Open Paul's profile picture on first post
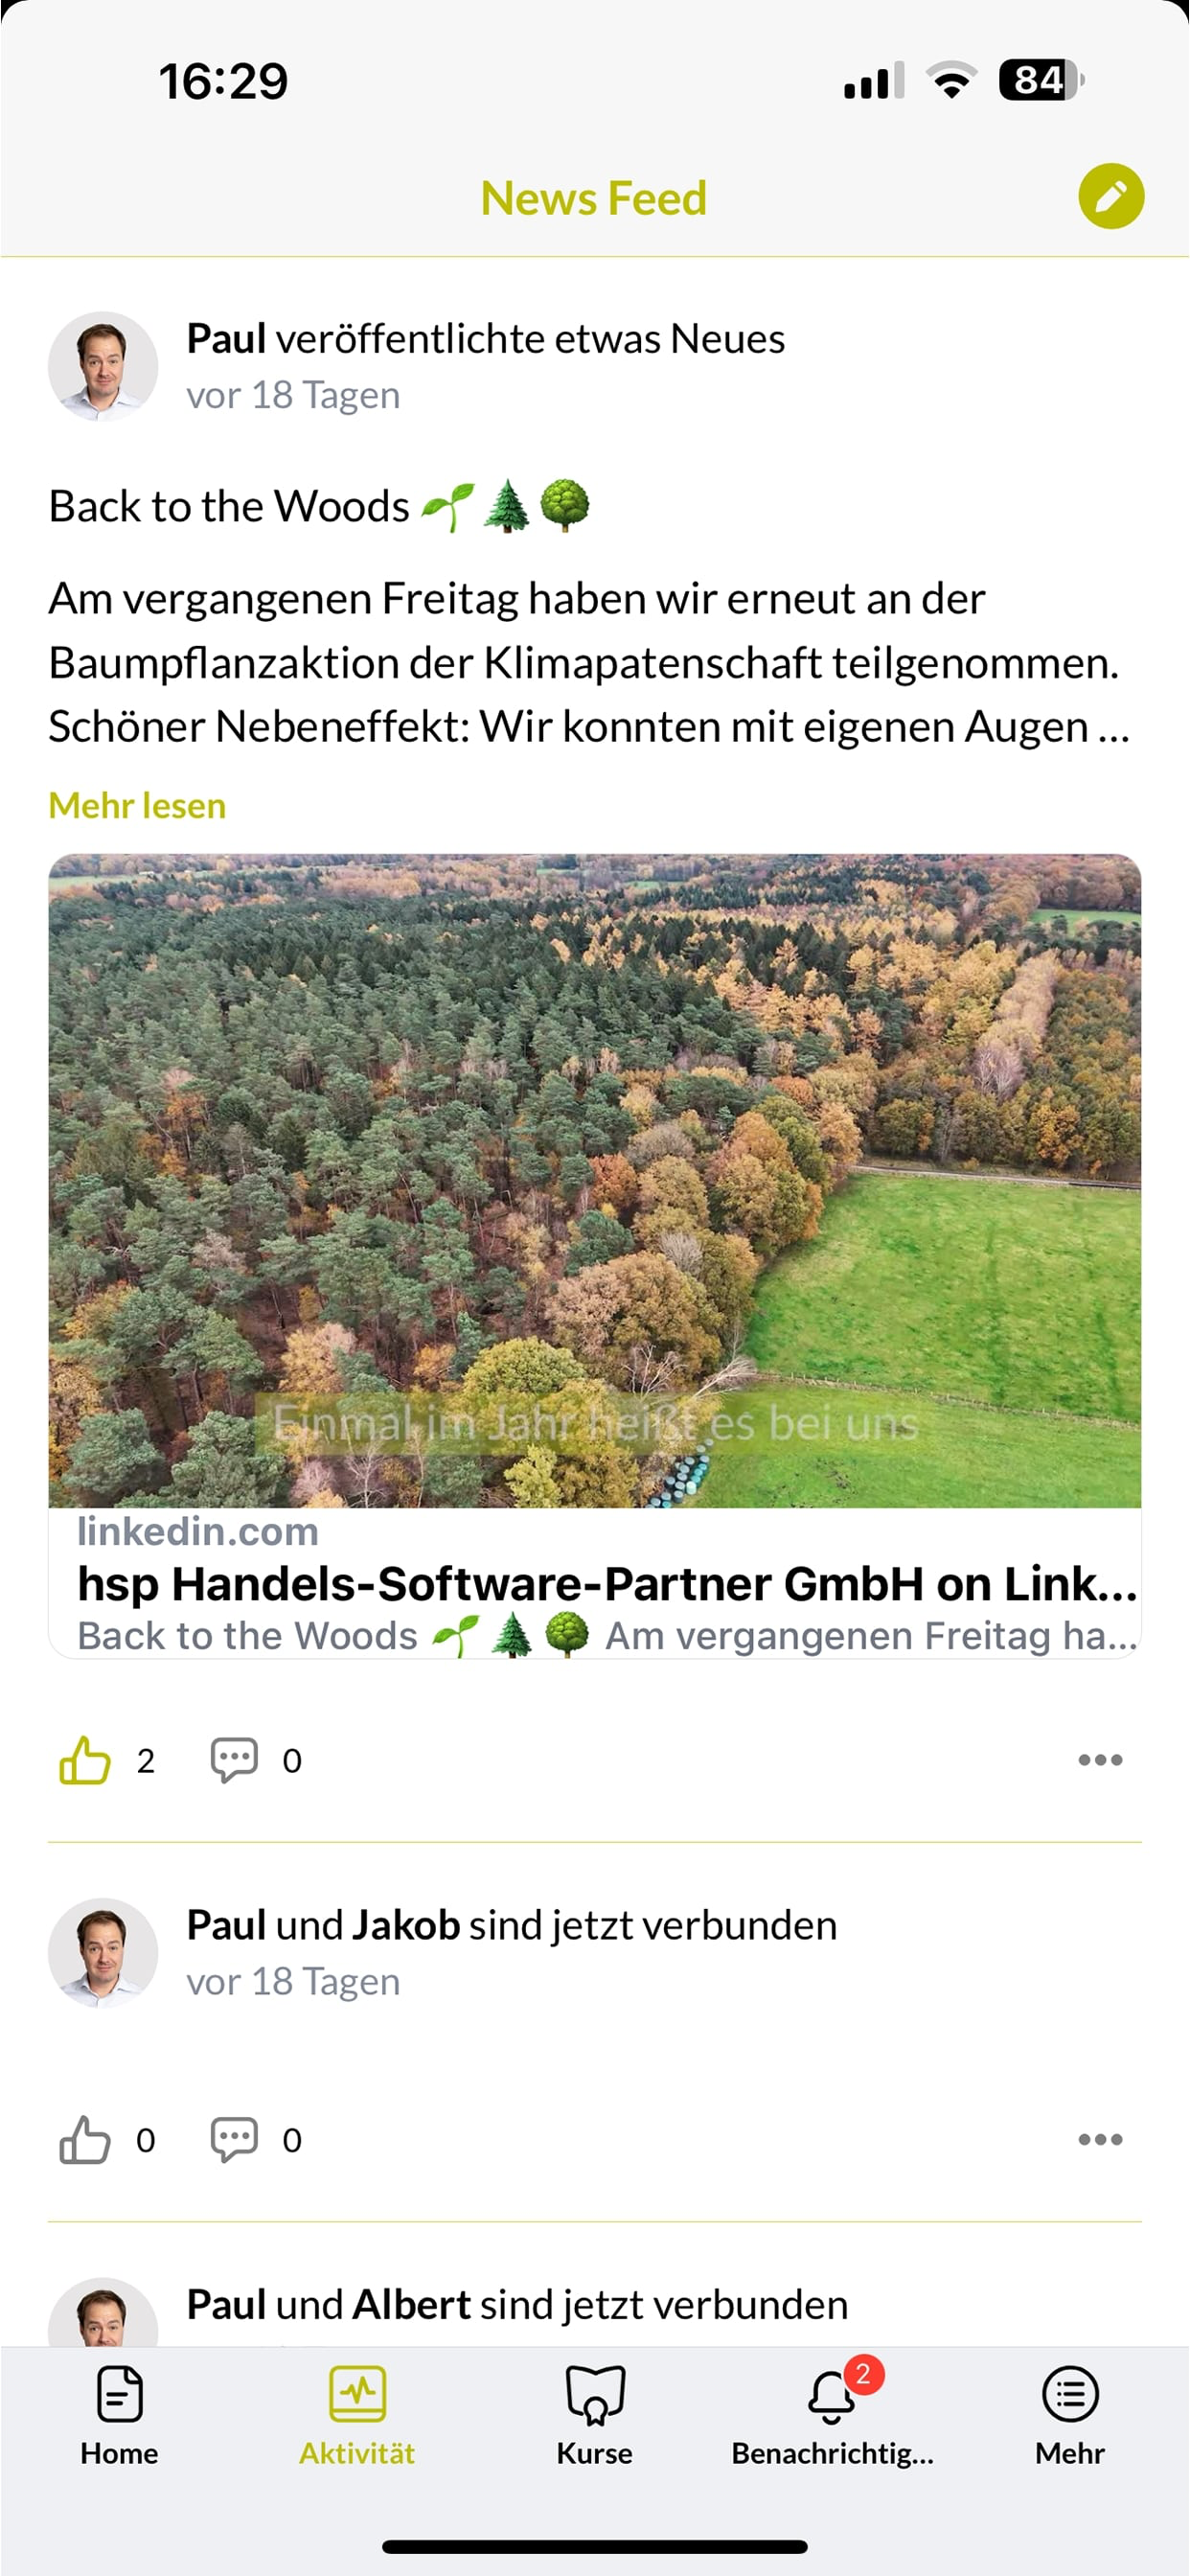The image size is (1190, 2576). tap(103, 366)
